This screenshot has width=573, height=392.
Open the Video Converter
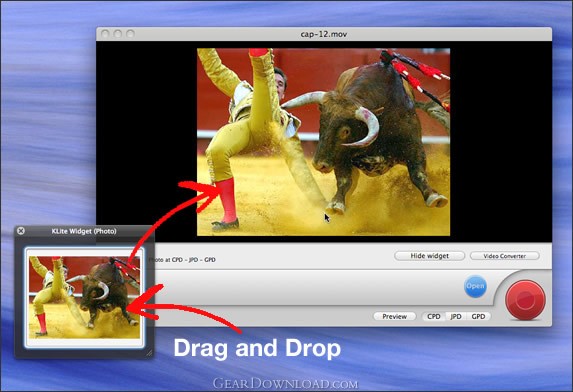click(504, 256)
